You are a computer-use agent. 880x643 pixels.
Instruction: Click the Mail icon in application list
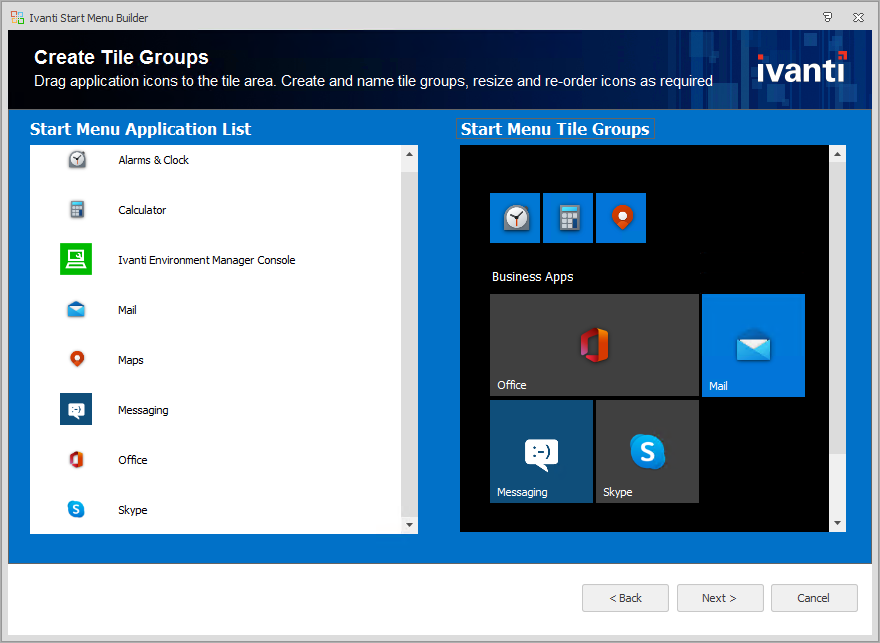77,310
